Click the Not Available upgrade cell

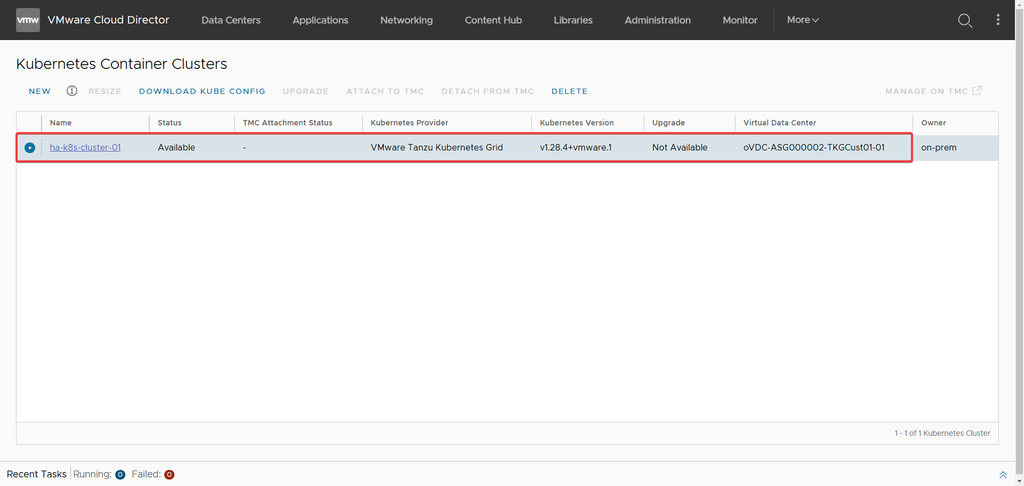[679, 148]
